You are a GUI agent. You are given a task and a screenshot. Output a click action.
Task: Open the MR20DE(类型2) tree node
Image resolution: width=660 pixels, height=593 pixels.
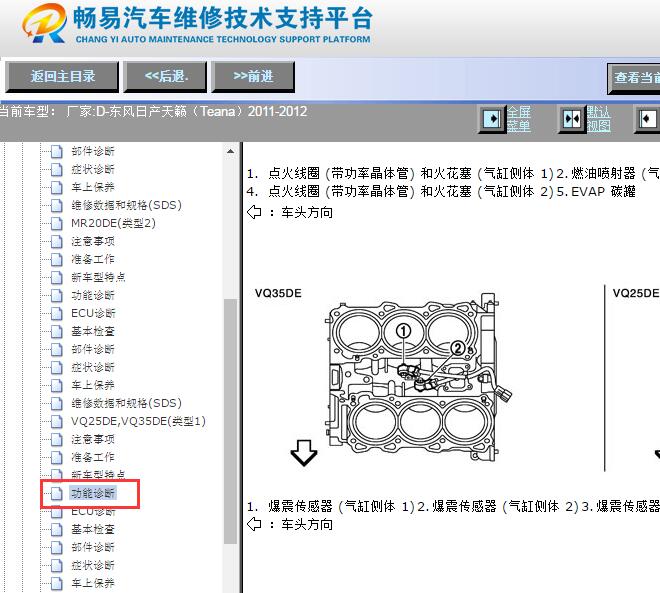point(113,223)
